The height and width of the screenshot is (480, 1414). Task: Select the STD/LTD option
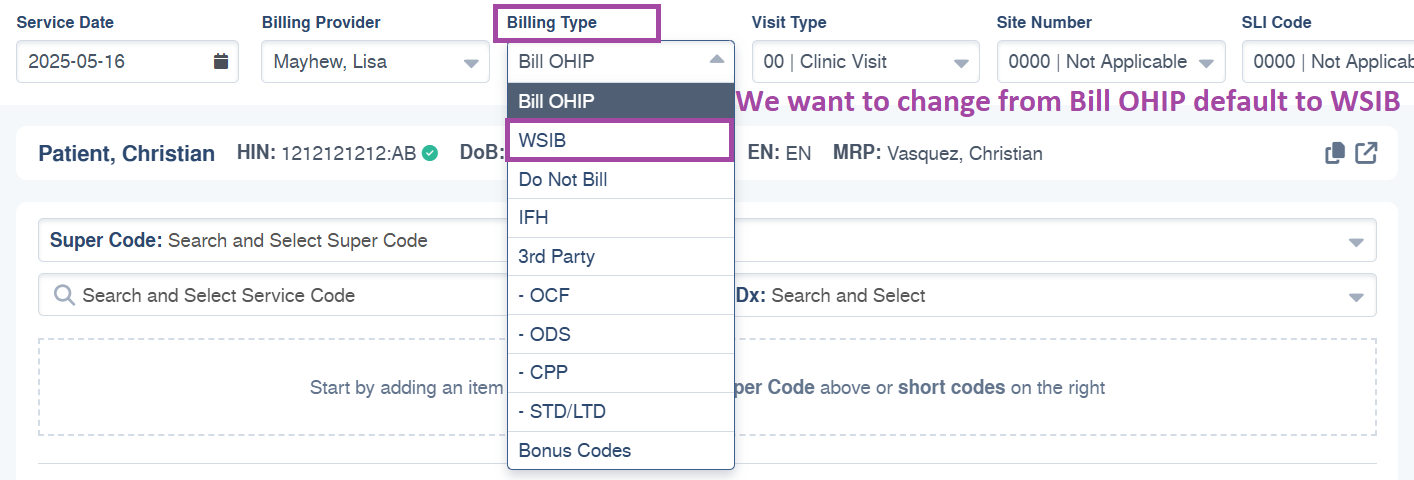click(621, 412)
